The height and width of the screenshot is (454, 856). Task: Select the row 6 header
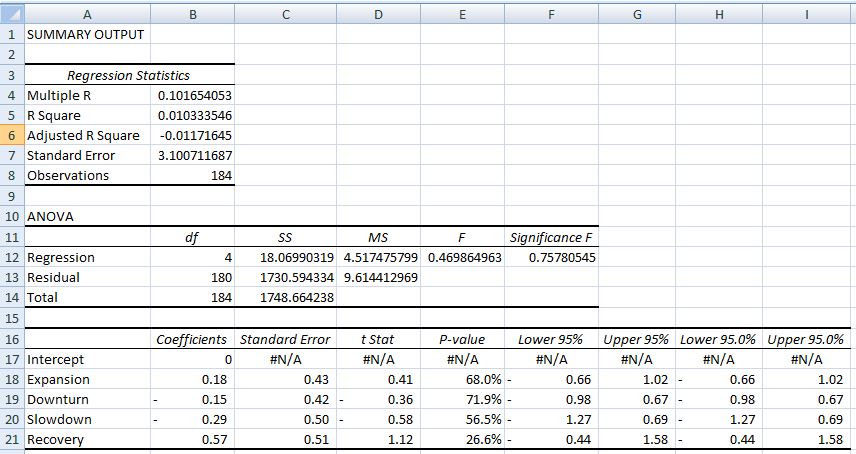[x=11, y=135]
